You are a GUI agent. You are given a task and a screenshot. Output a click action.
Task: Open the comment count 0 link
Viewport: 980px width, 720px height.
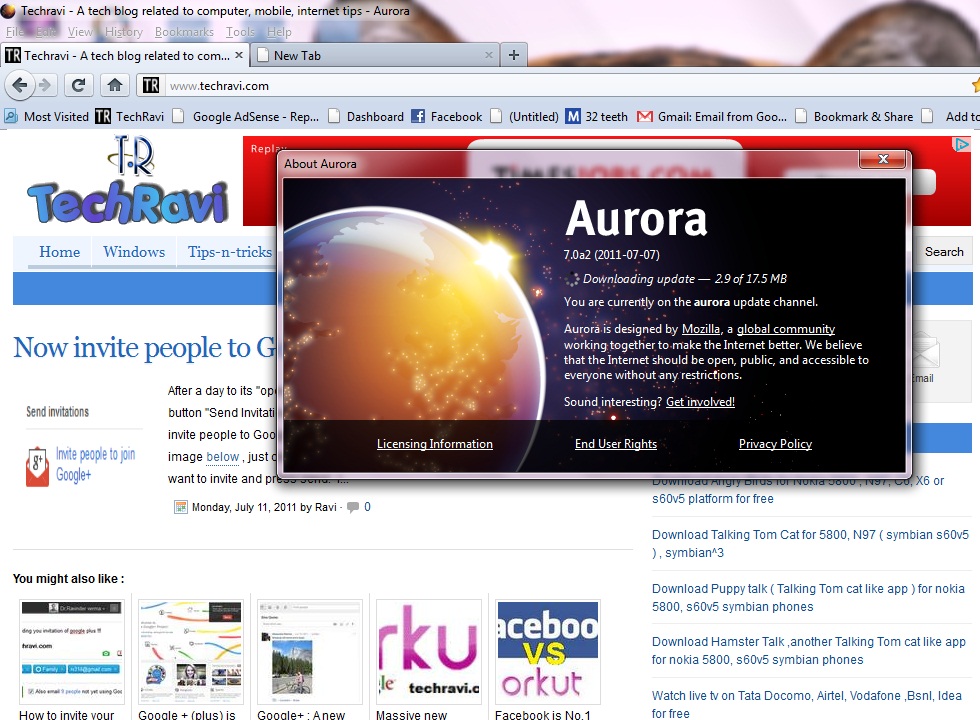pos(368,507)
